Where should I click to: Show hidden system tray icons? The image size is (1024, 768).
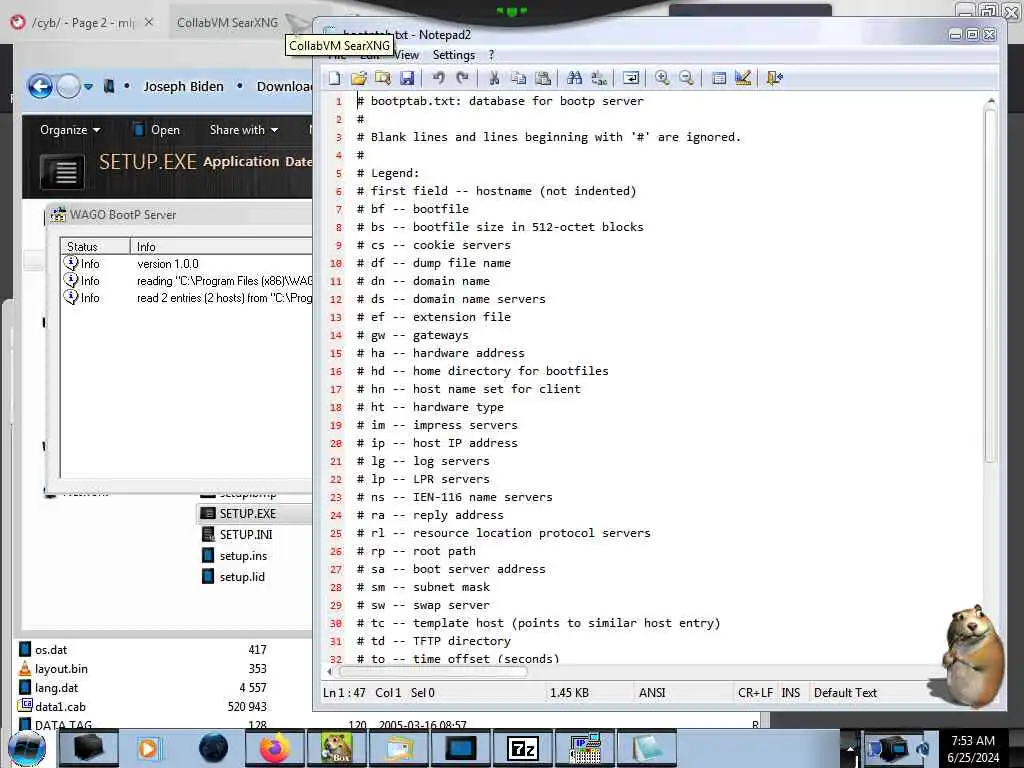[850, 748]
